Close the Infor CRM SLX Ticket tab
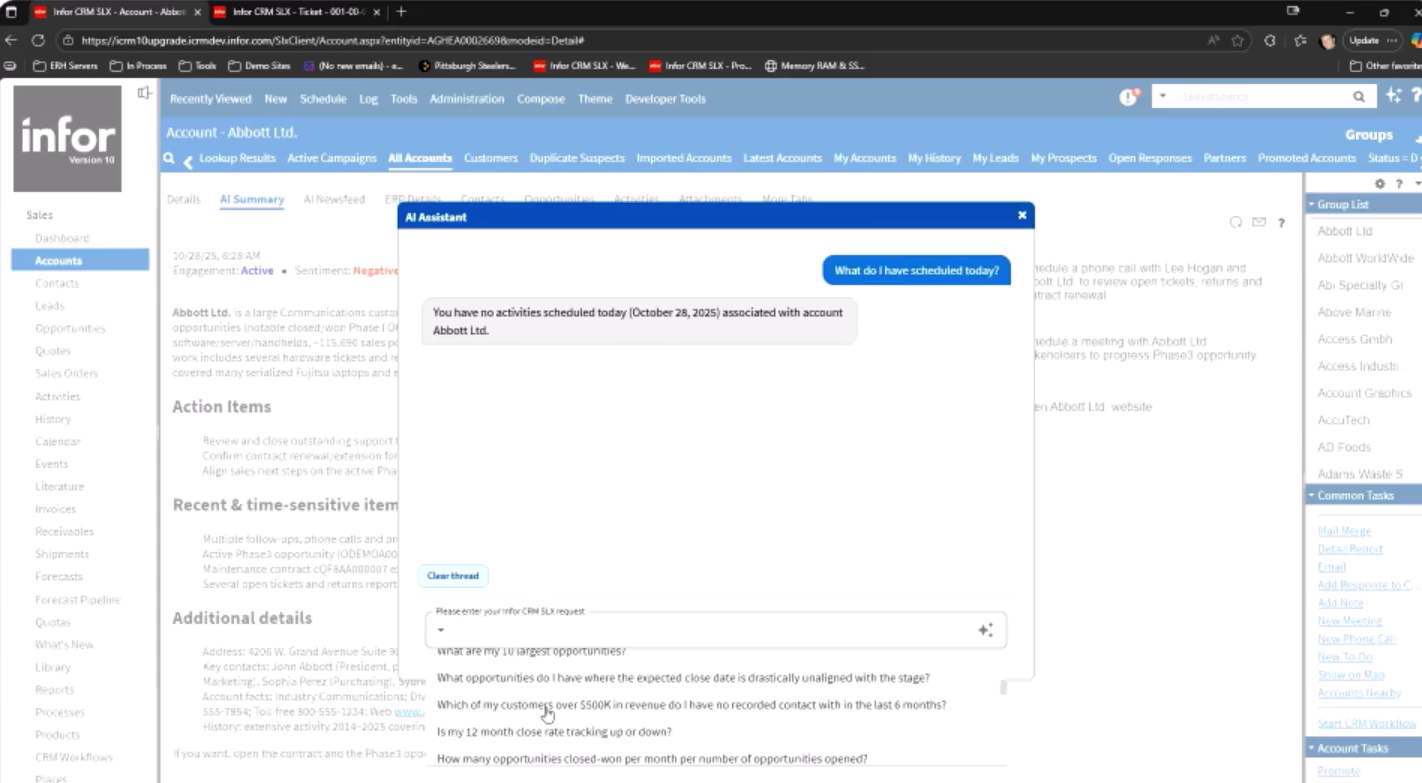Viewport: 1422px width, 783px height. pyautogui.click(x=379, y=12)
